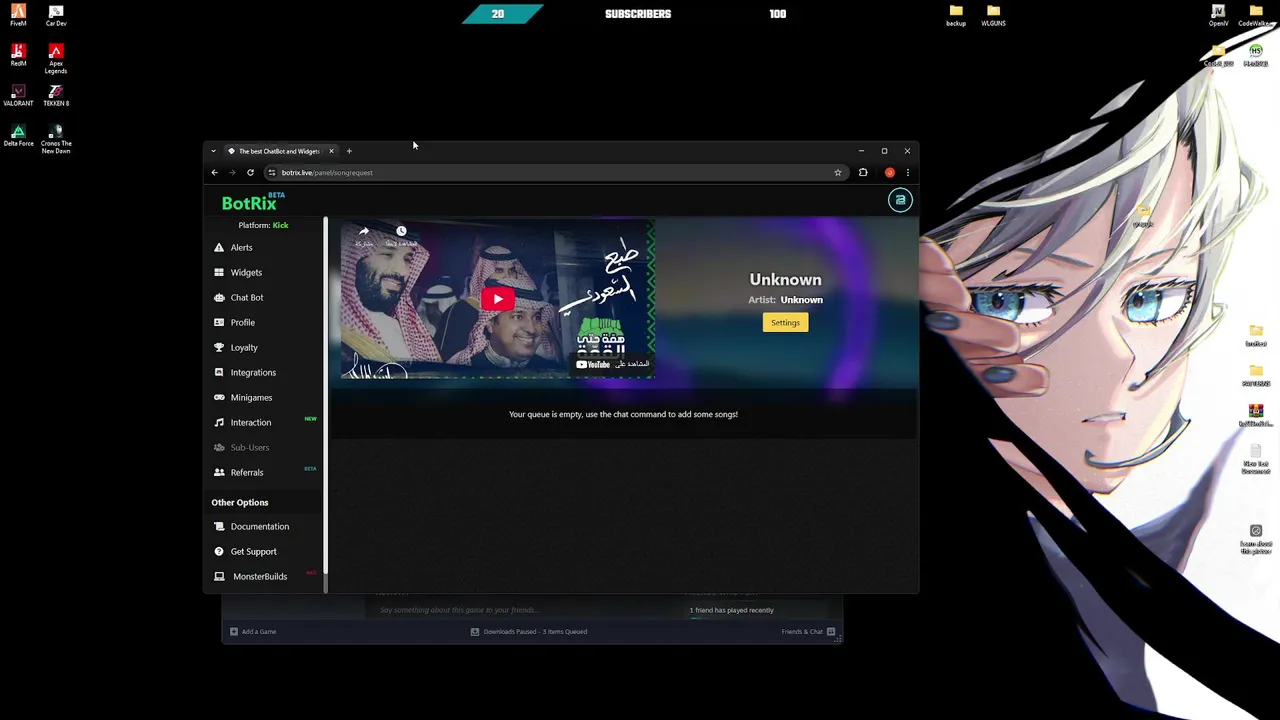This screenshot has height=720, width=1280.
Task: Click the queue is empty message
Action: (623, 414)
